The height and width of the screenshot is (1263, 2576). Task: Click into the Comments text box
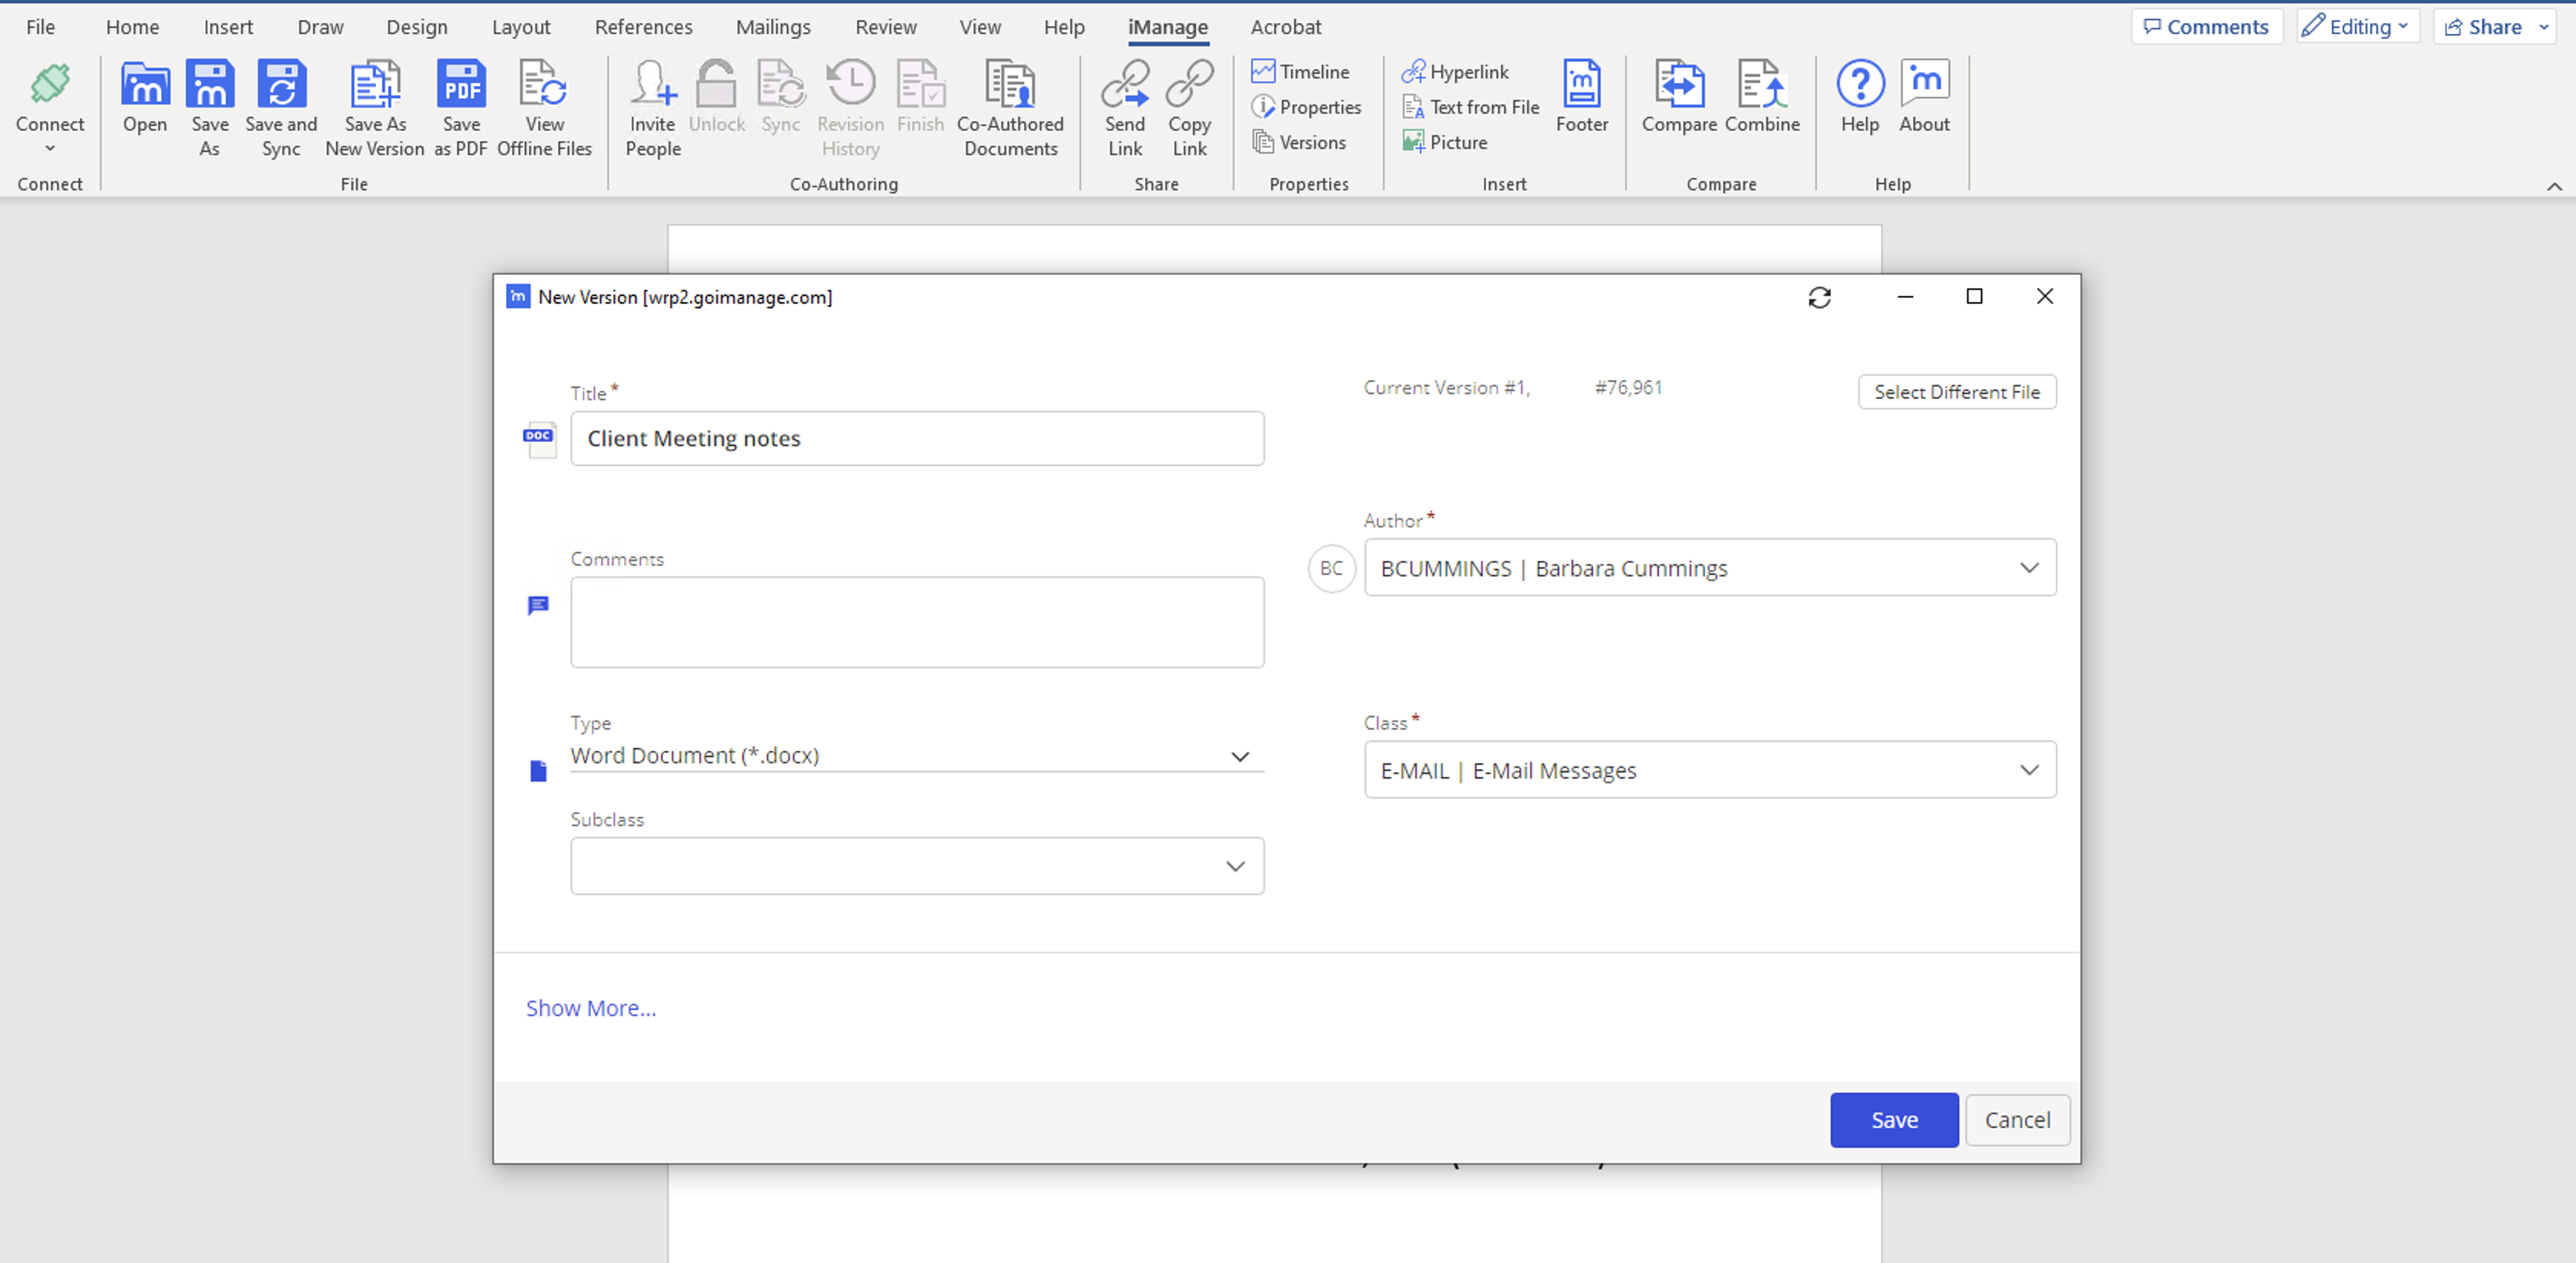916,622
